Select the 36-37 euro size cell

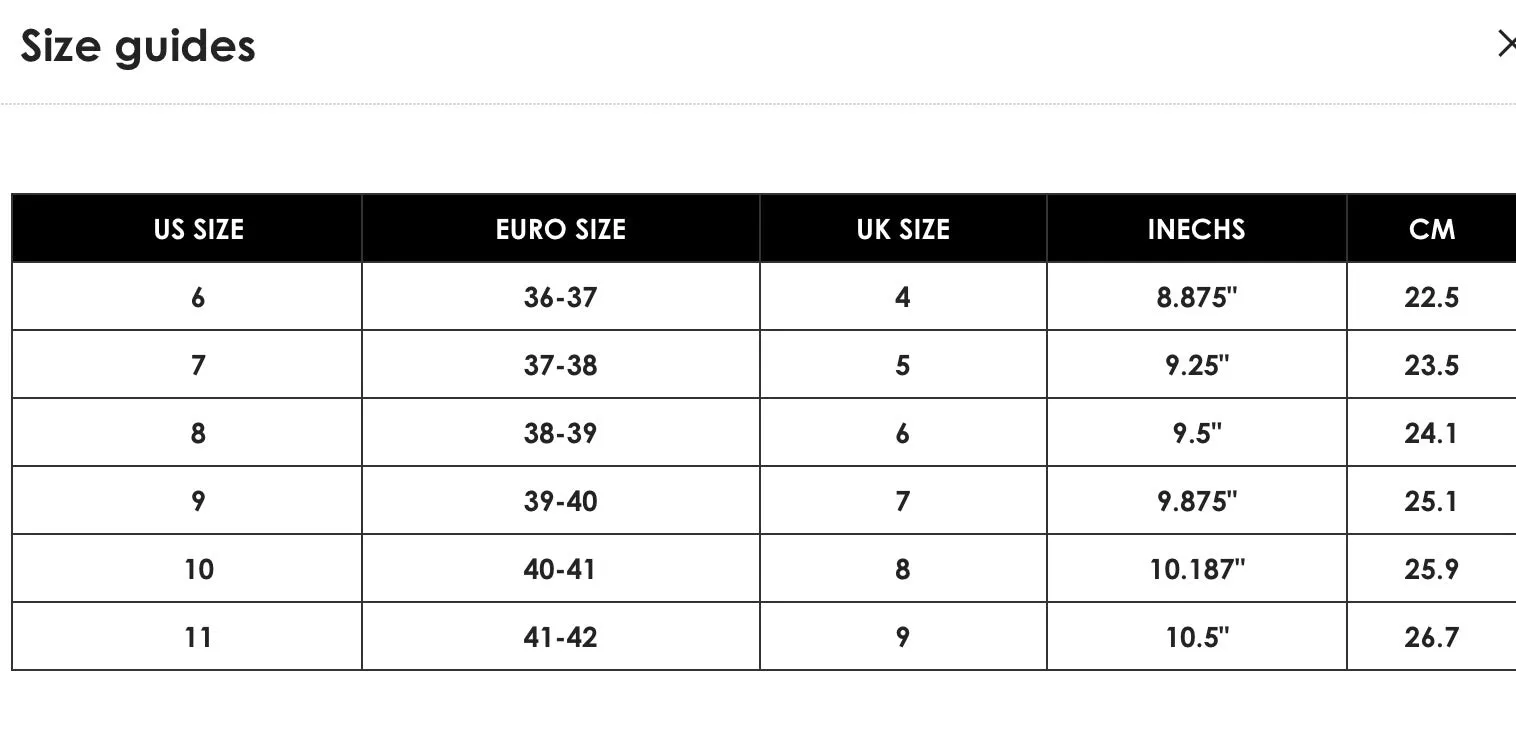(x=561, y=296)
